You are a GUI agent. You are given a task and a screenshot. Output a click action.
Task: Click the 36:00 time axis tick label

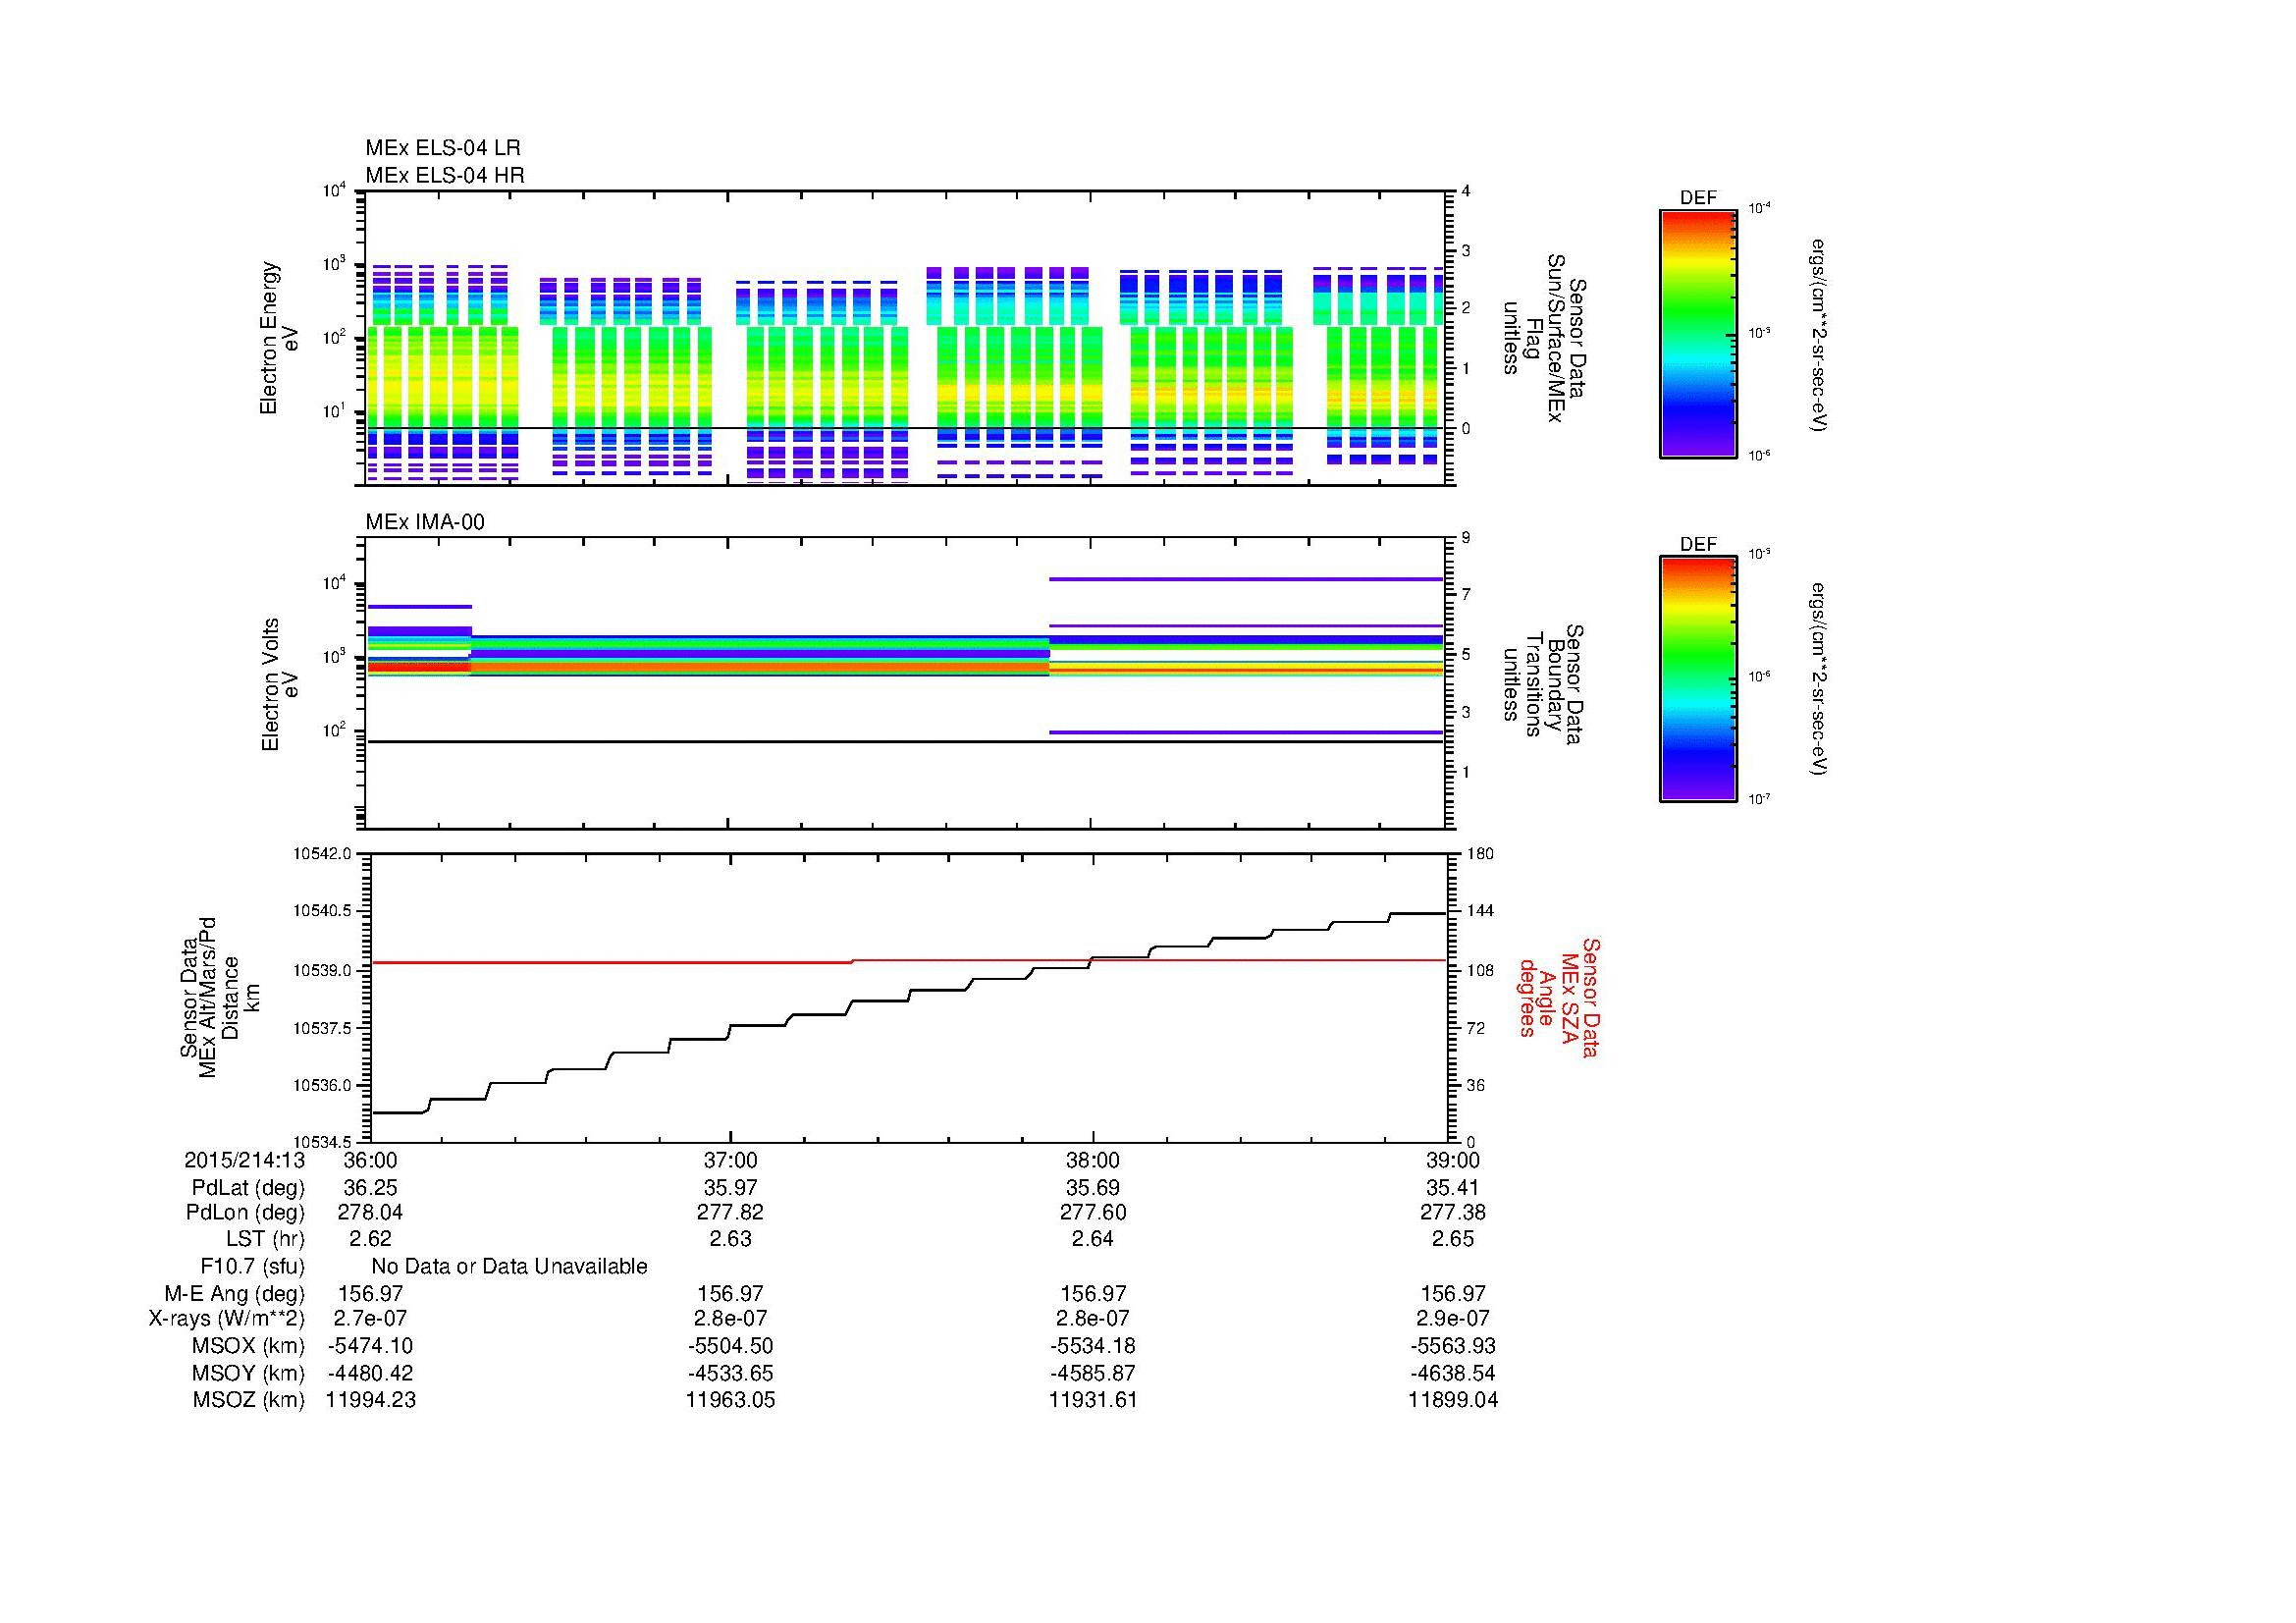tap(370, 1160)
